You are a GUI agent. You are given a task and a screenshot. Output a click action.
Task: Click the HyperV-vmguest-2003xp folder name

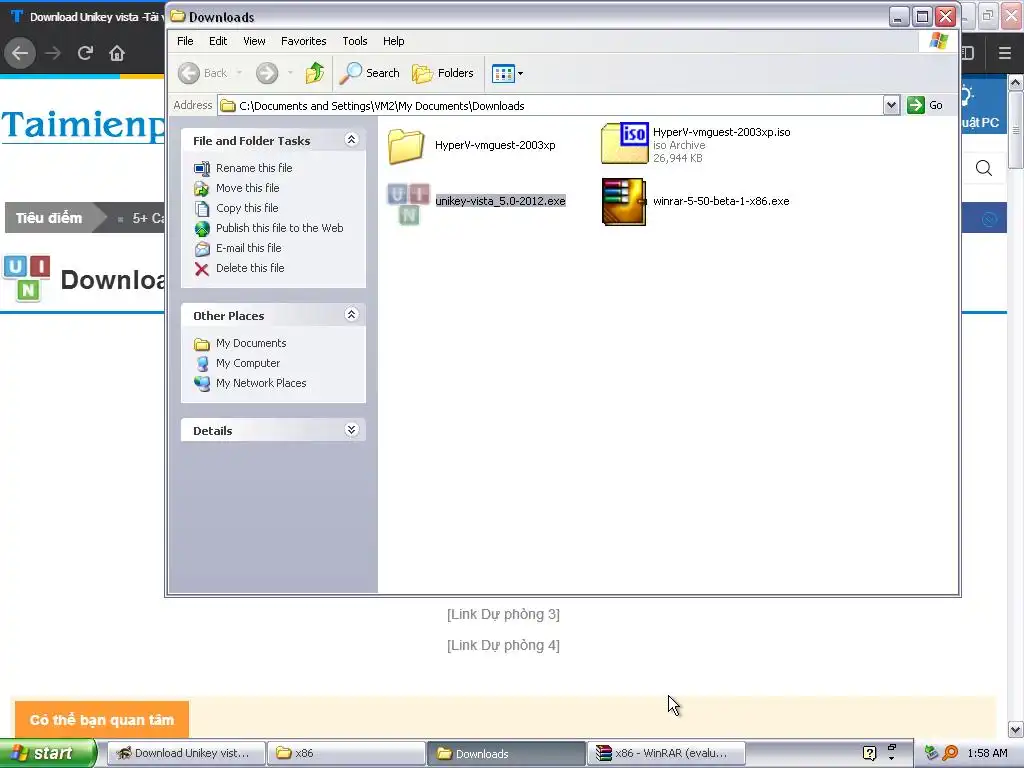(495, 146)
